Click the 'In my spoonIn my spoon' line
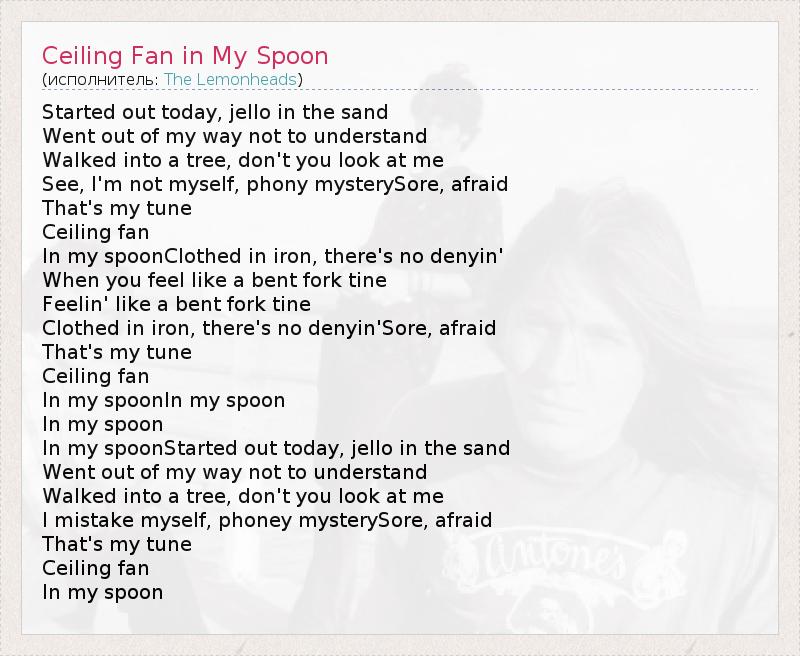The width and height of the screenshot is (800, 656). point(163,400)
